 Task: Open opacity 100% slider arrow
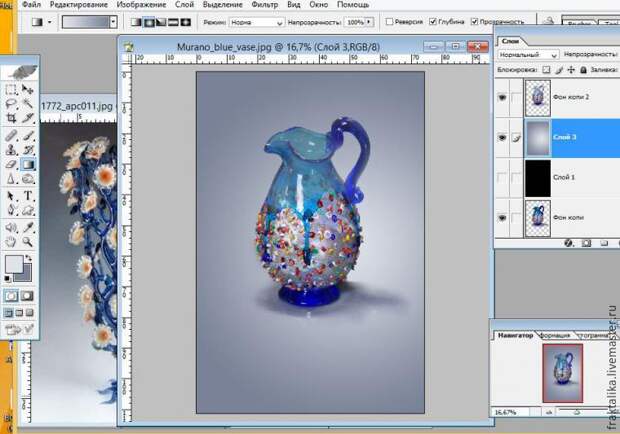point(369,22)
